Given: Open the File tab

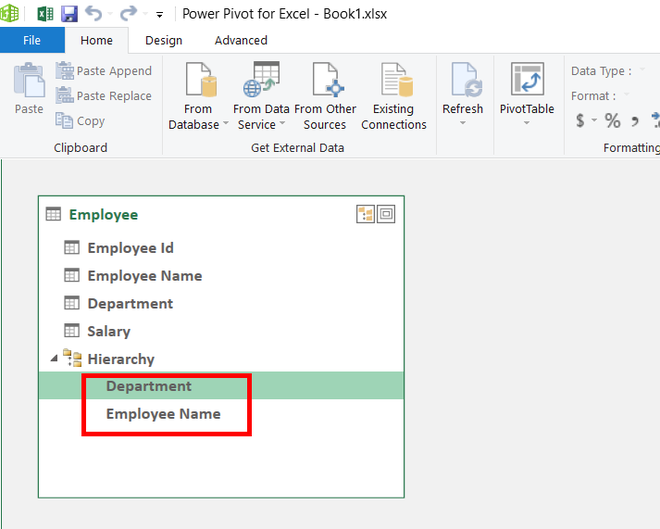Looking at the screenshot, I should tap(32, 40).
